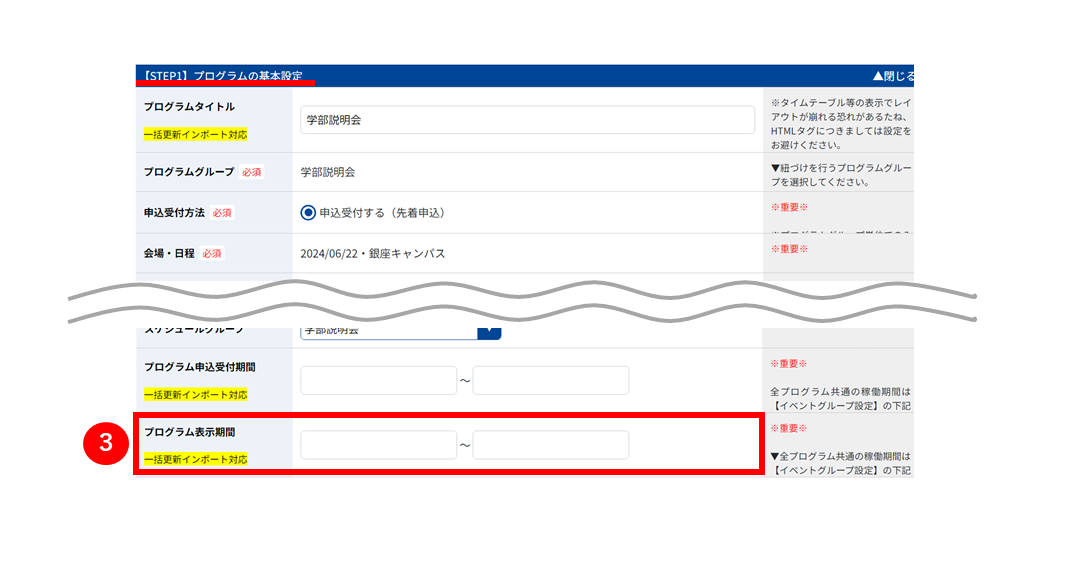Click the 【STEP1】プログラムの基本設定 header title

[x=223, y=76]
